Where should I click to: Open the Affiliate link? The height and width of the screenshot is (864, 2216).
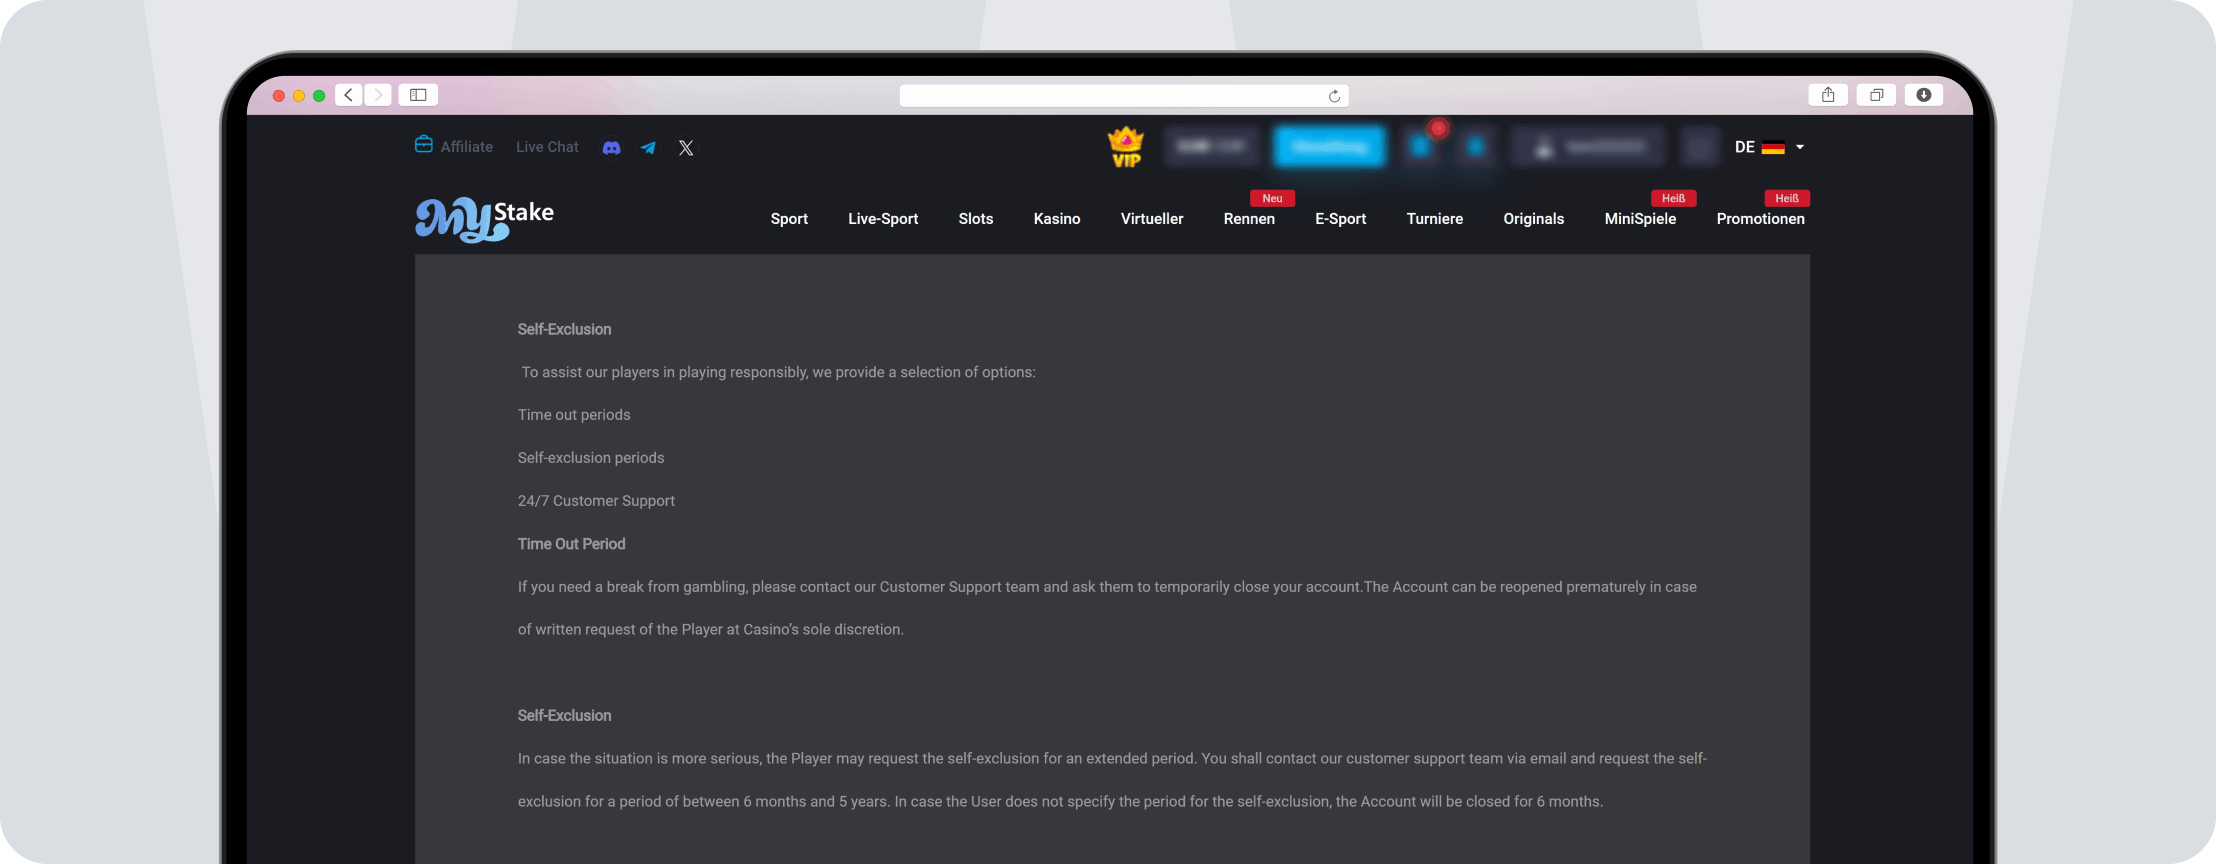click(x=467, y=147)
